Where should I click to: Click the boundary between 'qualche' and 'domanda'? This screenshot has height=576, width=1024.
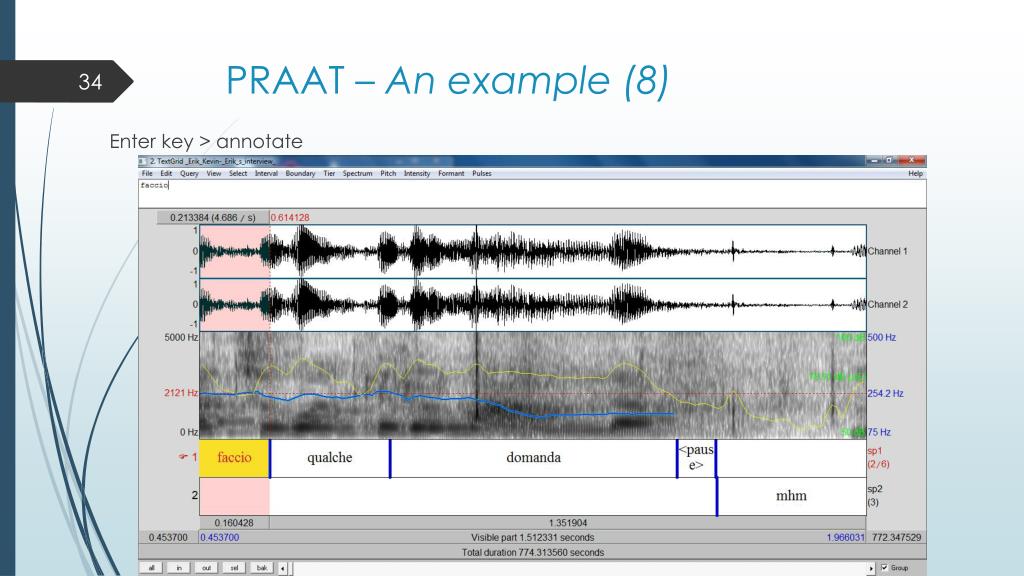[x=390, y=458]
